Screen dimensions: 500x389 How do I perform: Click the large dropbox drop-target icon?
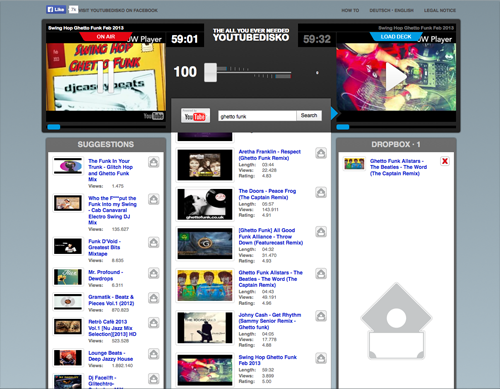click(x=396, y=321)
